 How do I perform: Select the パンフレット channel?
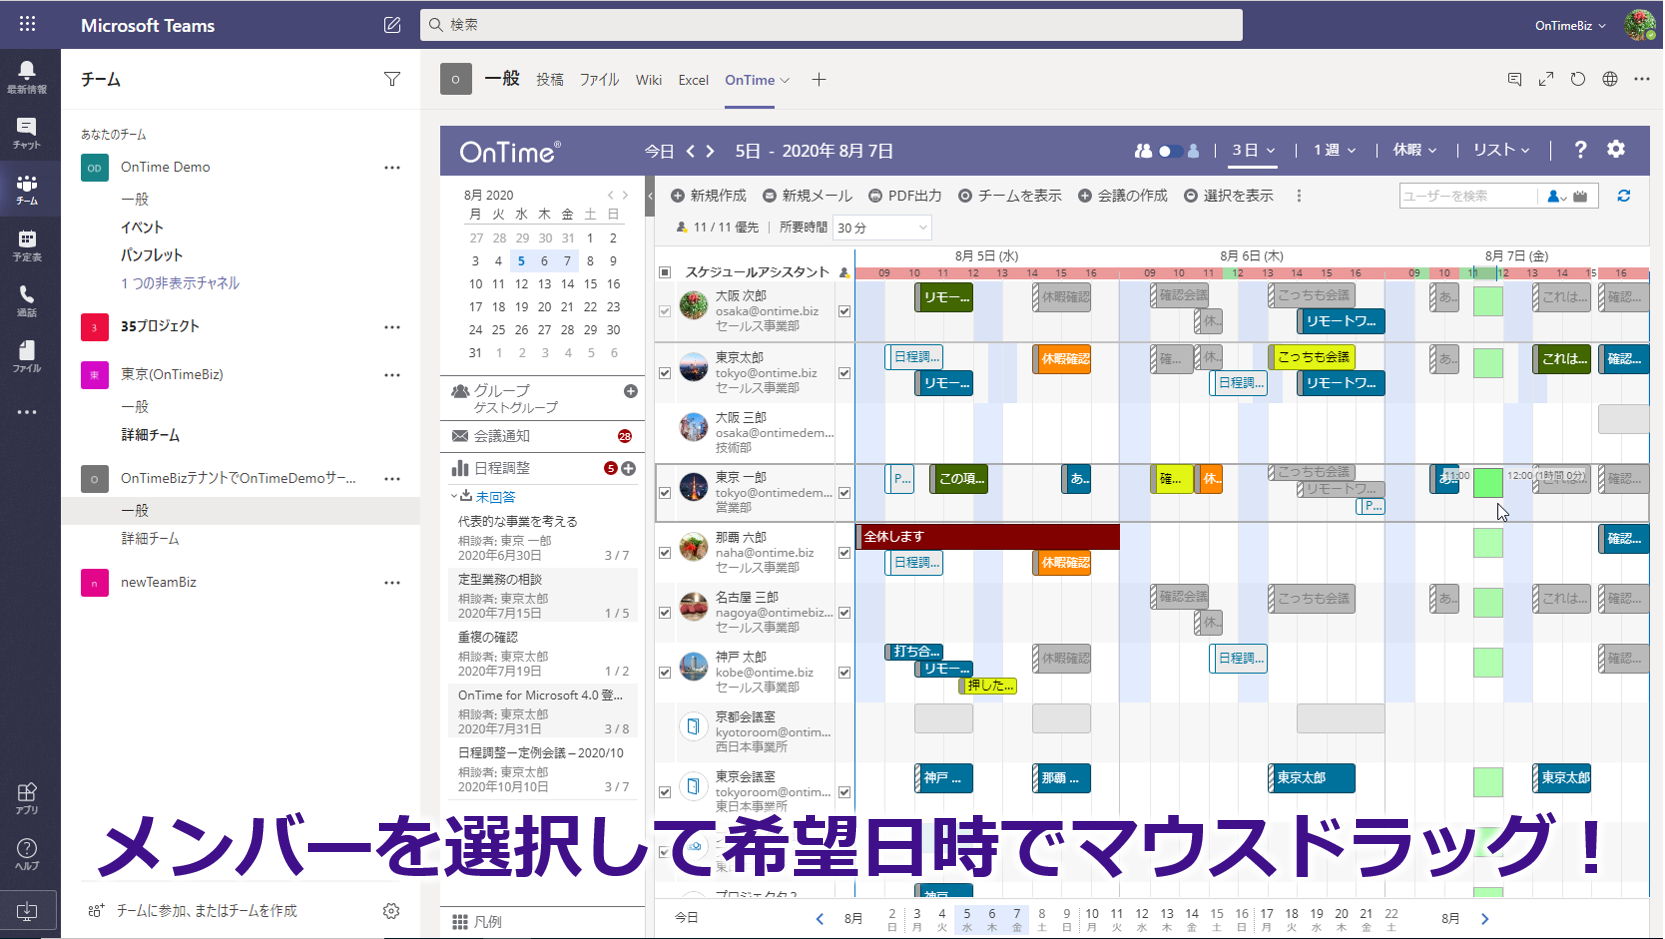coord(151,255)
